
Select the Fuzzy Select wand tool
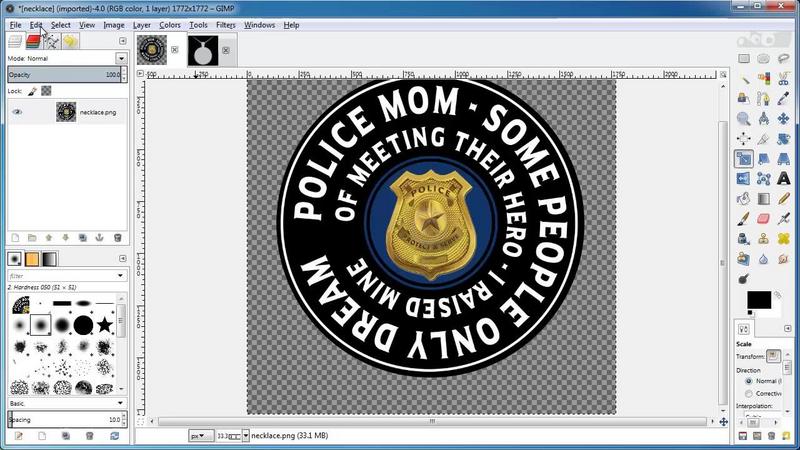744,79
